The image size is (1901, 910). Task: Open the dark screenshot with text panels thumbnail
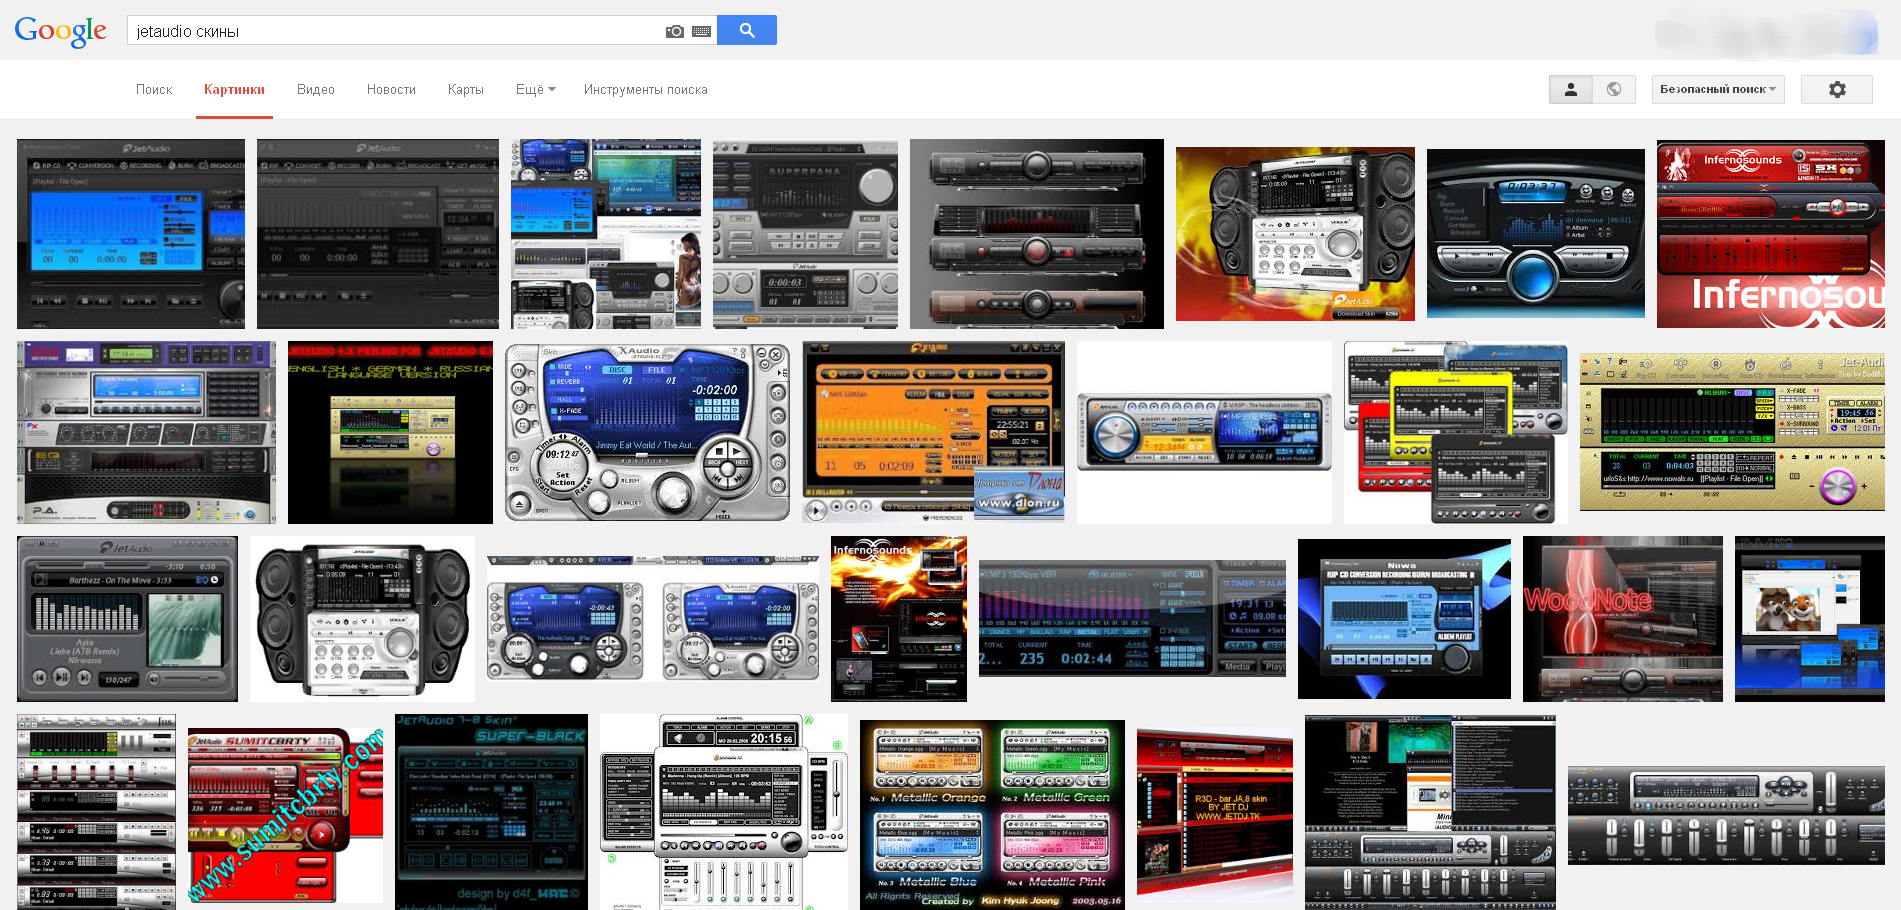(1430, 812)
